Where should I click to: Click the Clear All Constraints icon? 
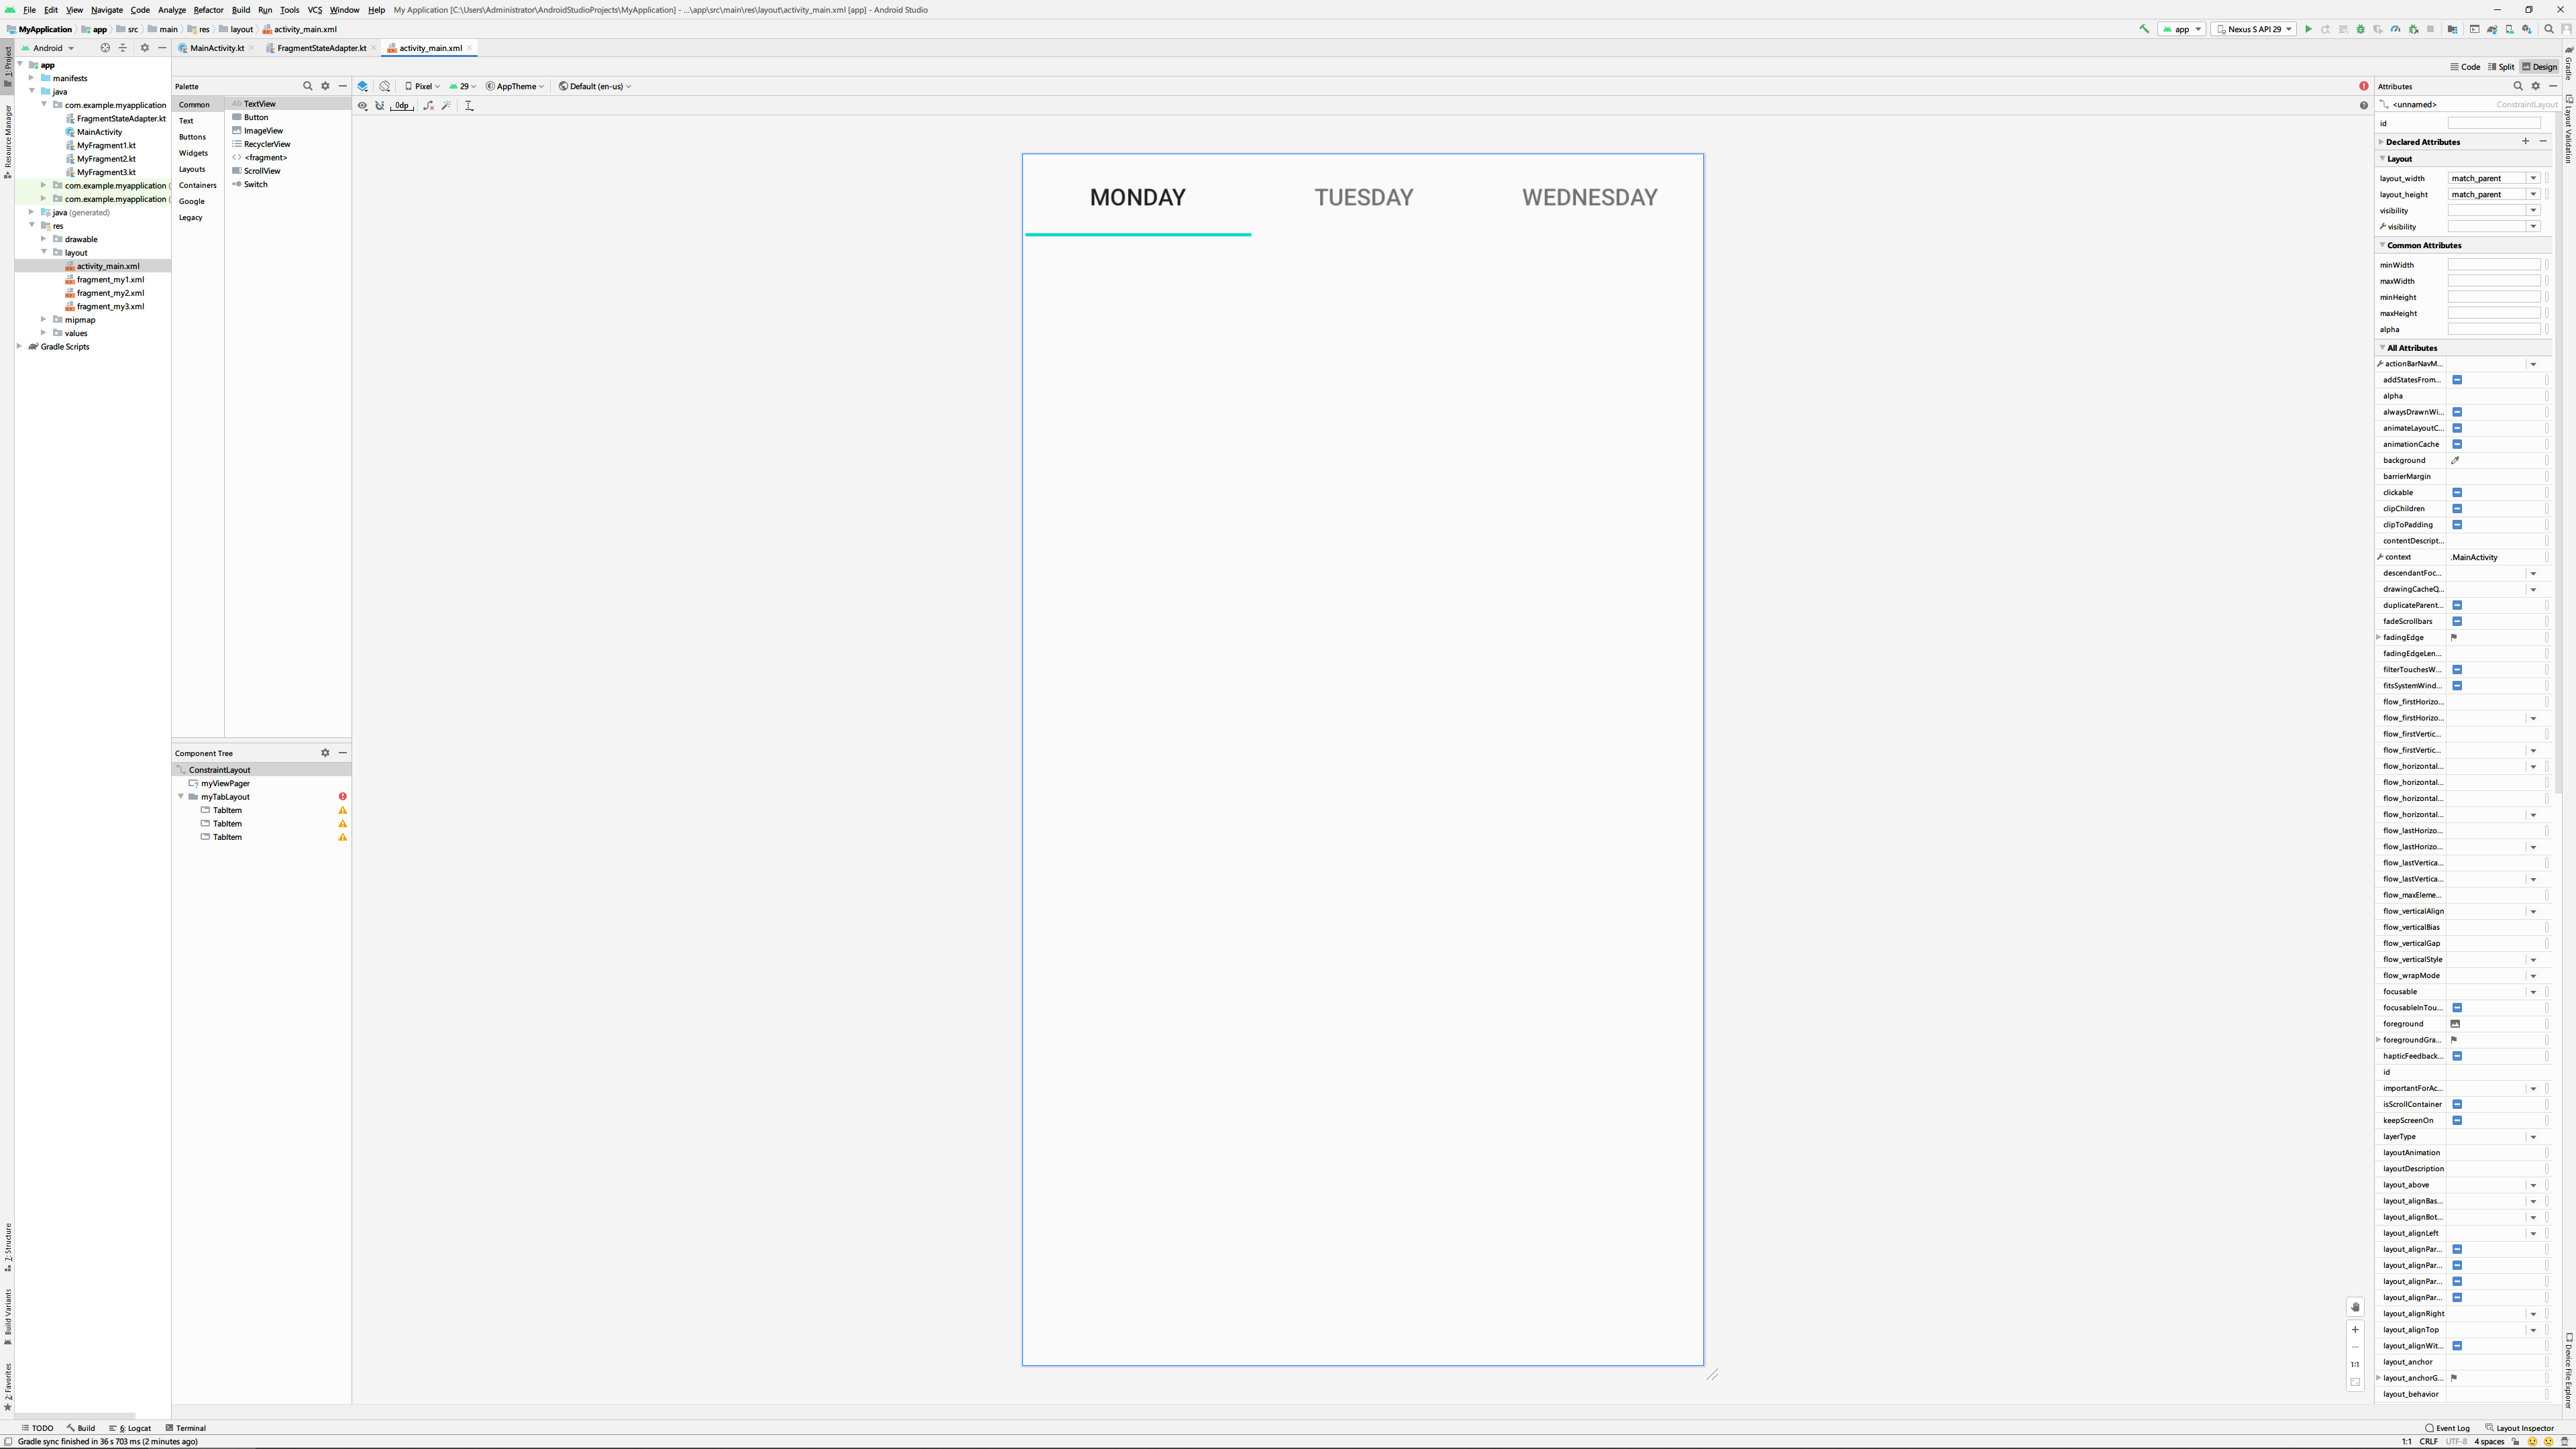[429, 105]
